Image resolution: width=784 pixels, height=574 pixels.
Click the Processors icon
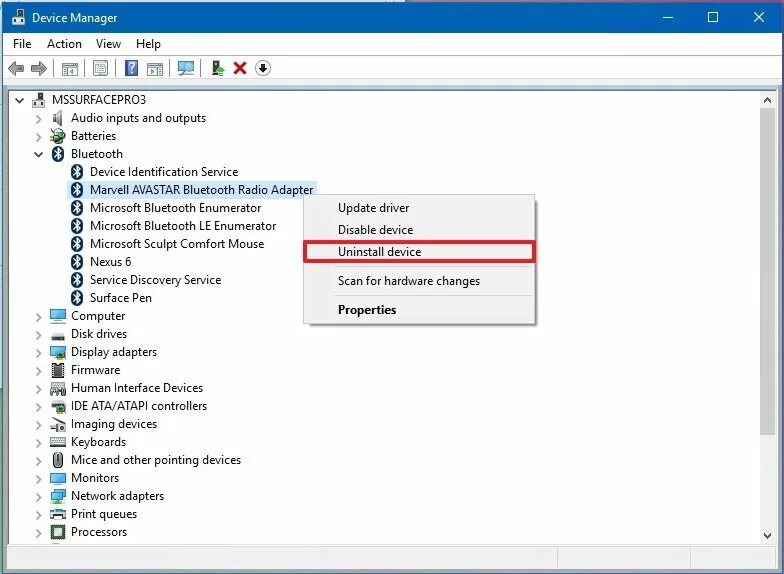(58, 532)
